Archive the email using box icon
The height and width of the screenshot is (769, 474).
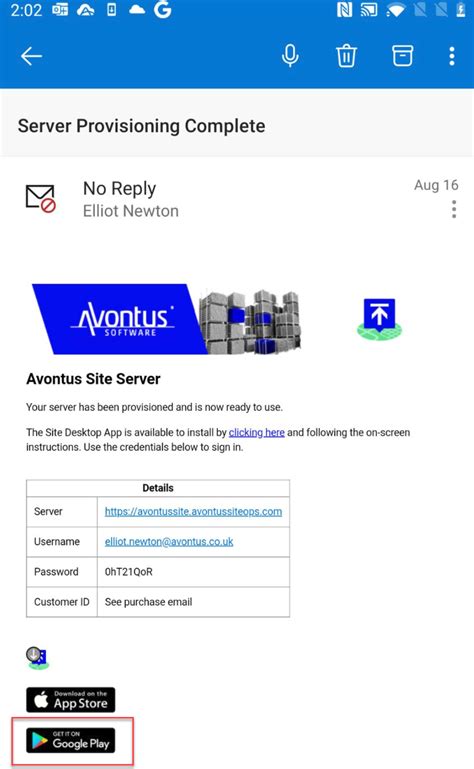(x=402, y=55)
